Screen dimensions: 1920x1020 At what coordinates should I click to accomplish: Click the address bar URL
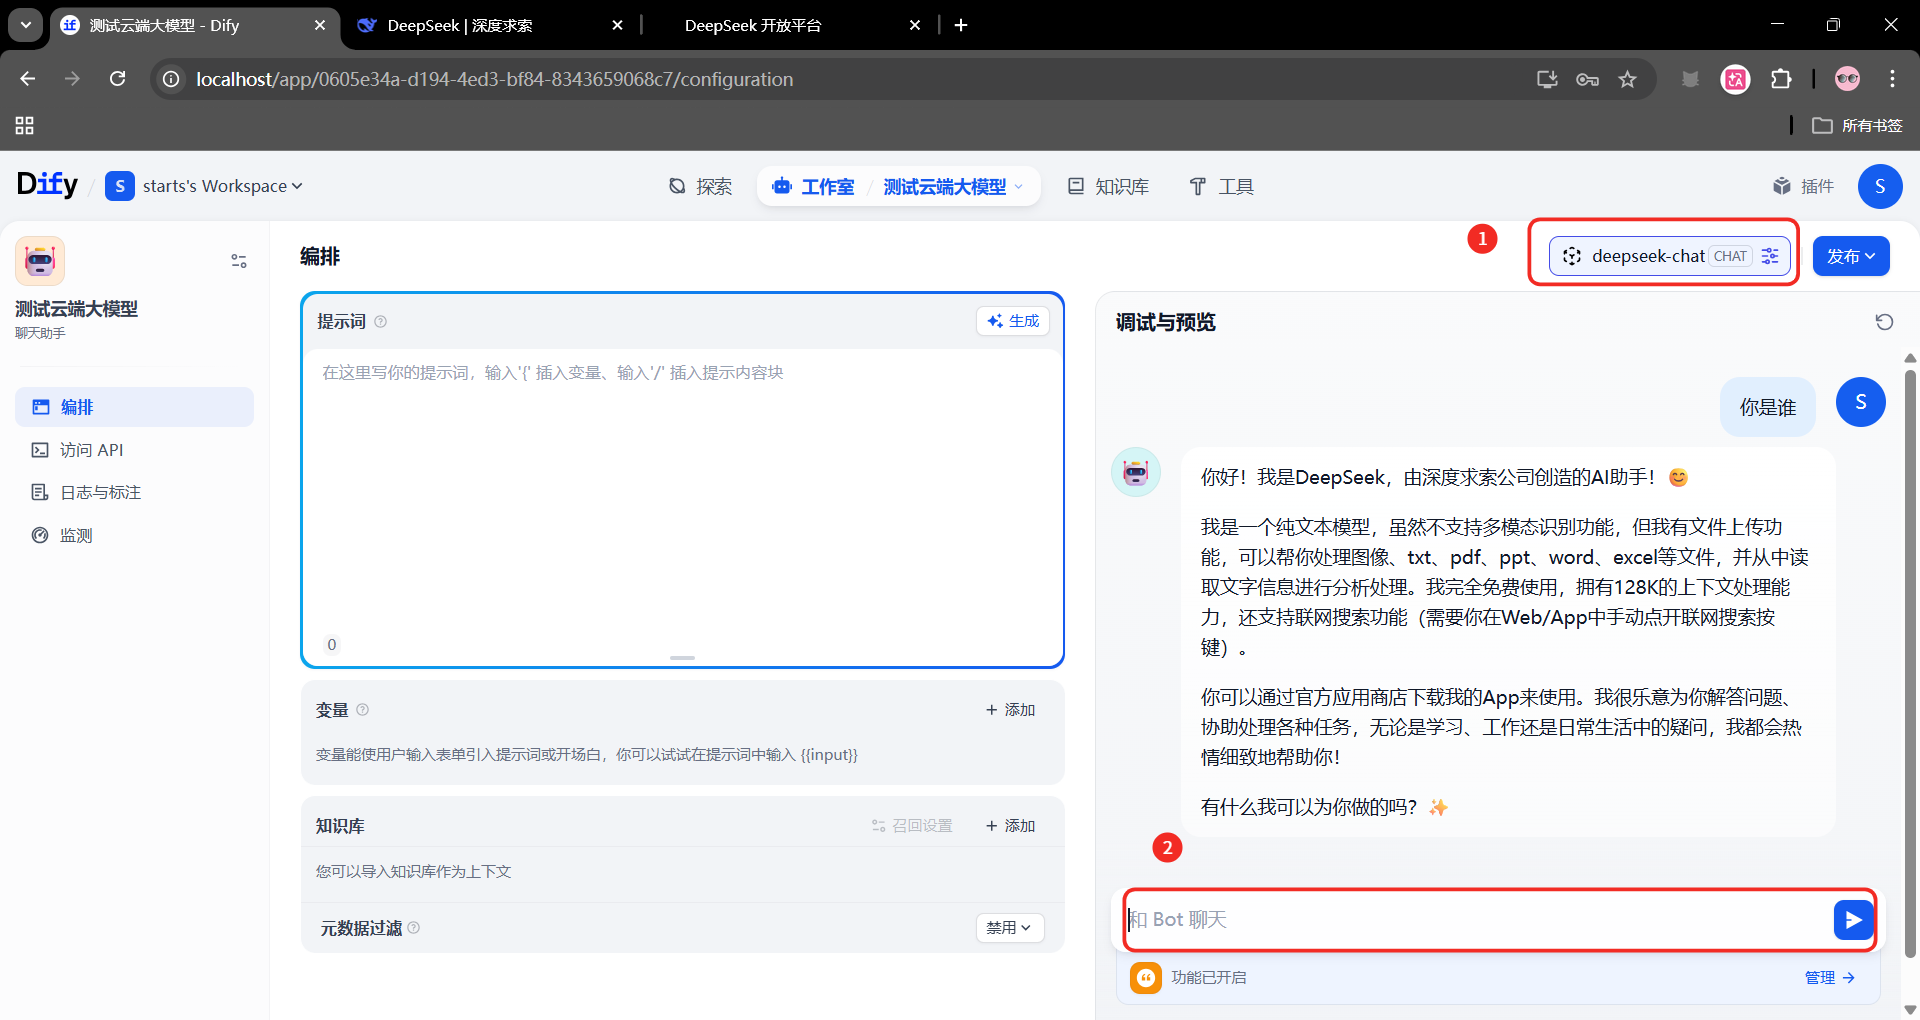494,79
